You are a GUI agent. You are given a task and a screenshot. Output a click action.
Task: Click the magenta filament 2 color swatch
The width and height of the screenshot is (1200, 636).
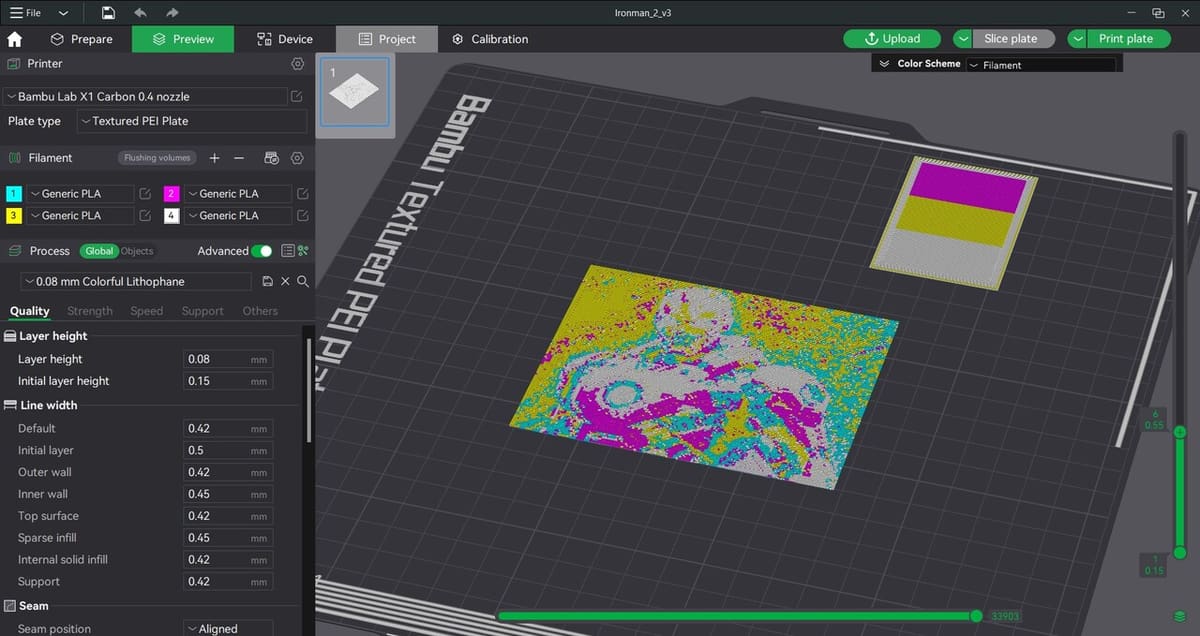pyautogui.click(x=172, y=194)
